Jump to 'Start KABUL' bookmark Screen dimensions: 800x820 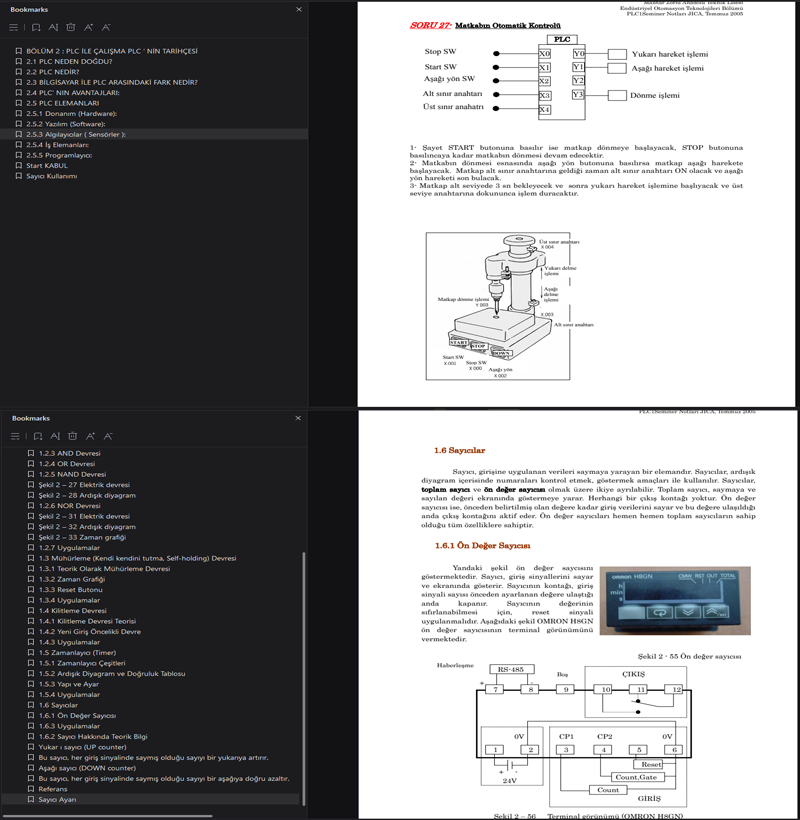pyautogui.click(x=47, y=166)
